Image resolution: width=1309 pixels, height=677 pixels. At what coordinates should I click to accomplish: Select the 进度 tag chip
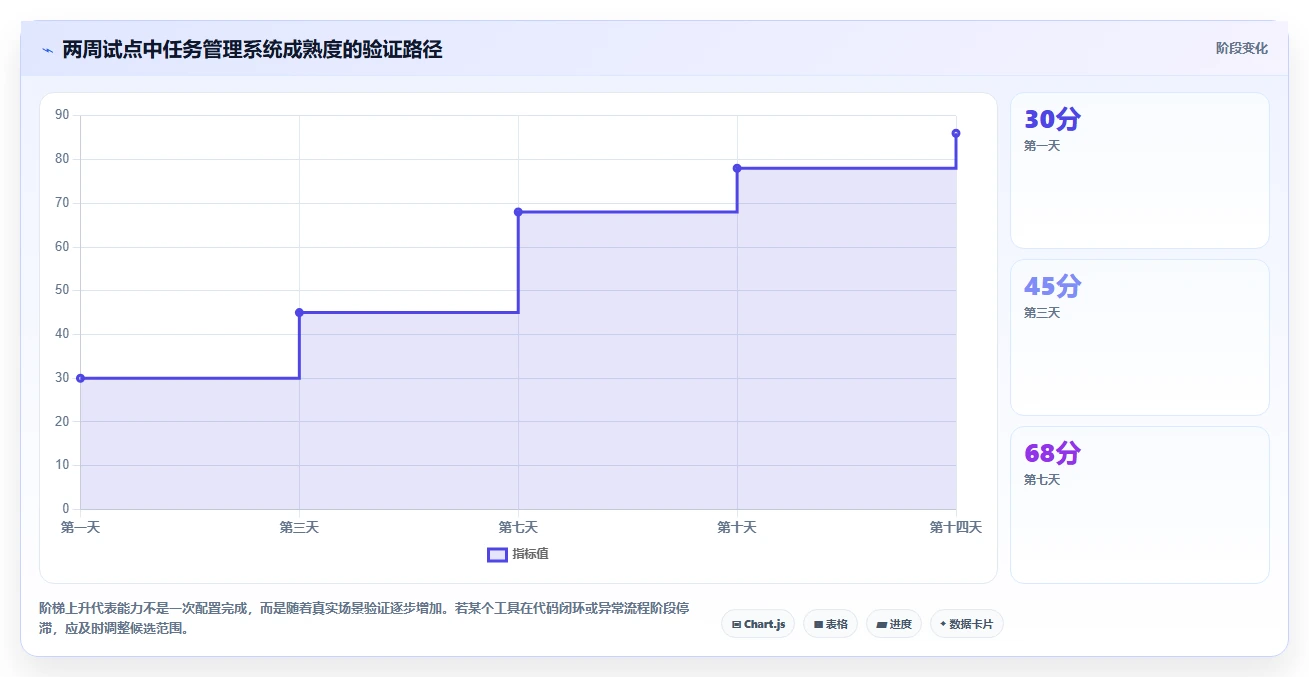894,624
